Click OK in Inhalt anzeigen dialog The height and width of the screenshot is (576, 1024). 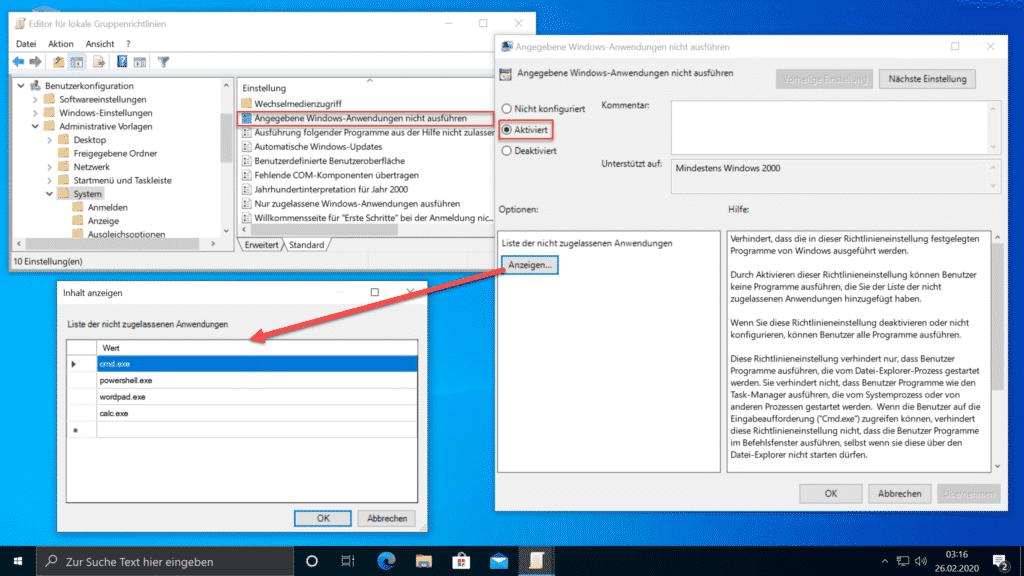(323, 519)
